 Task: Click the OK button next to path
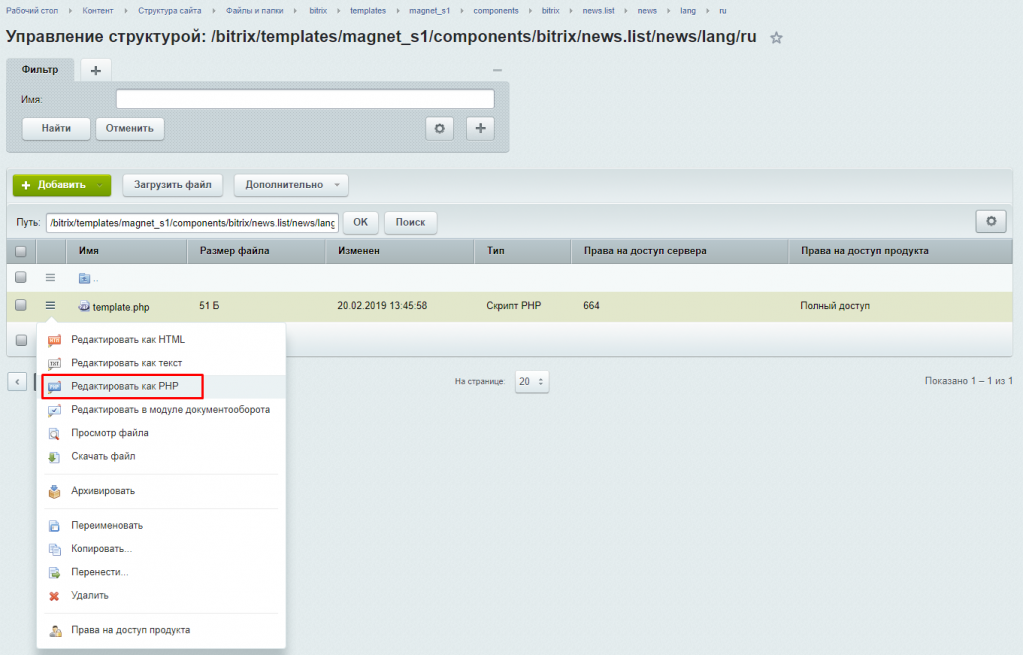click(360, 222)
